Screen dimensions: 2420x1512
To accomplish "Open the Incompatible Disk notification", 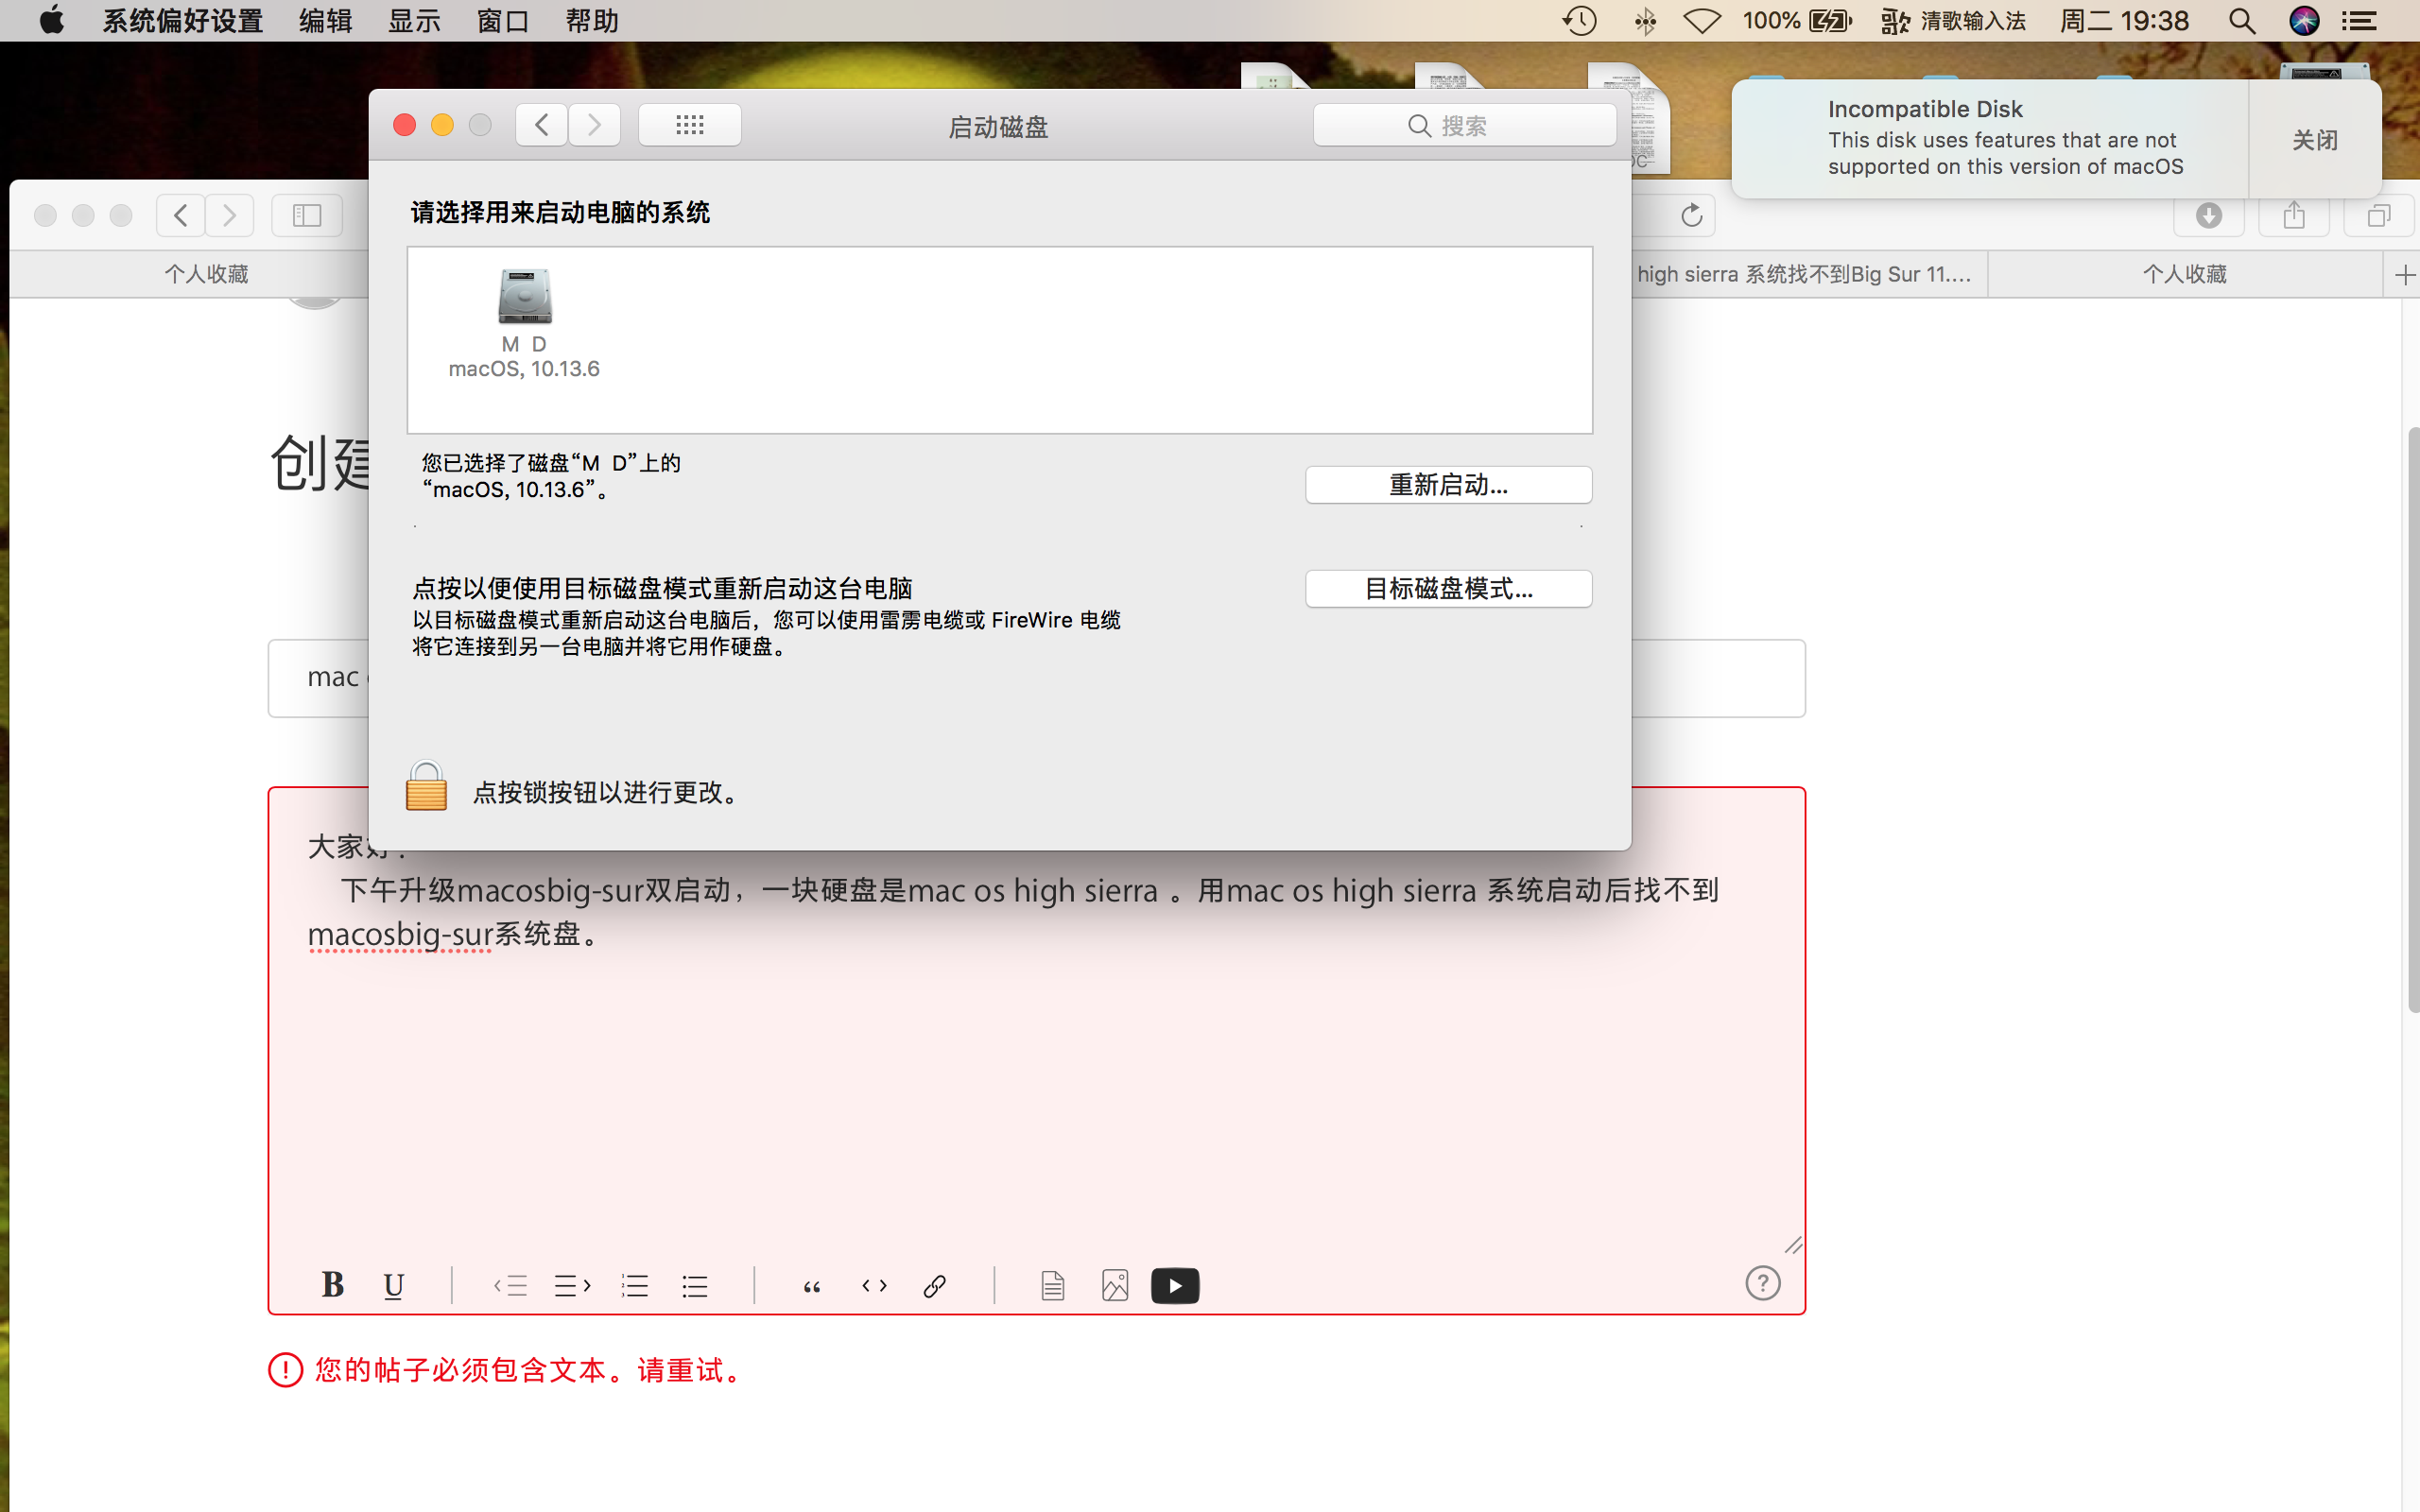I will [1990, 139].
